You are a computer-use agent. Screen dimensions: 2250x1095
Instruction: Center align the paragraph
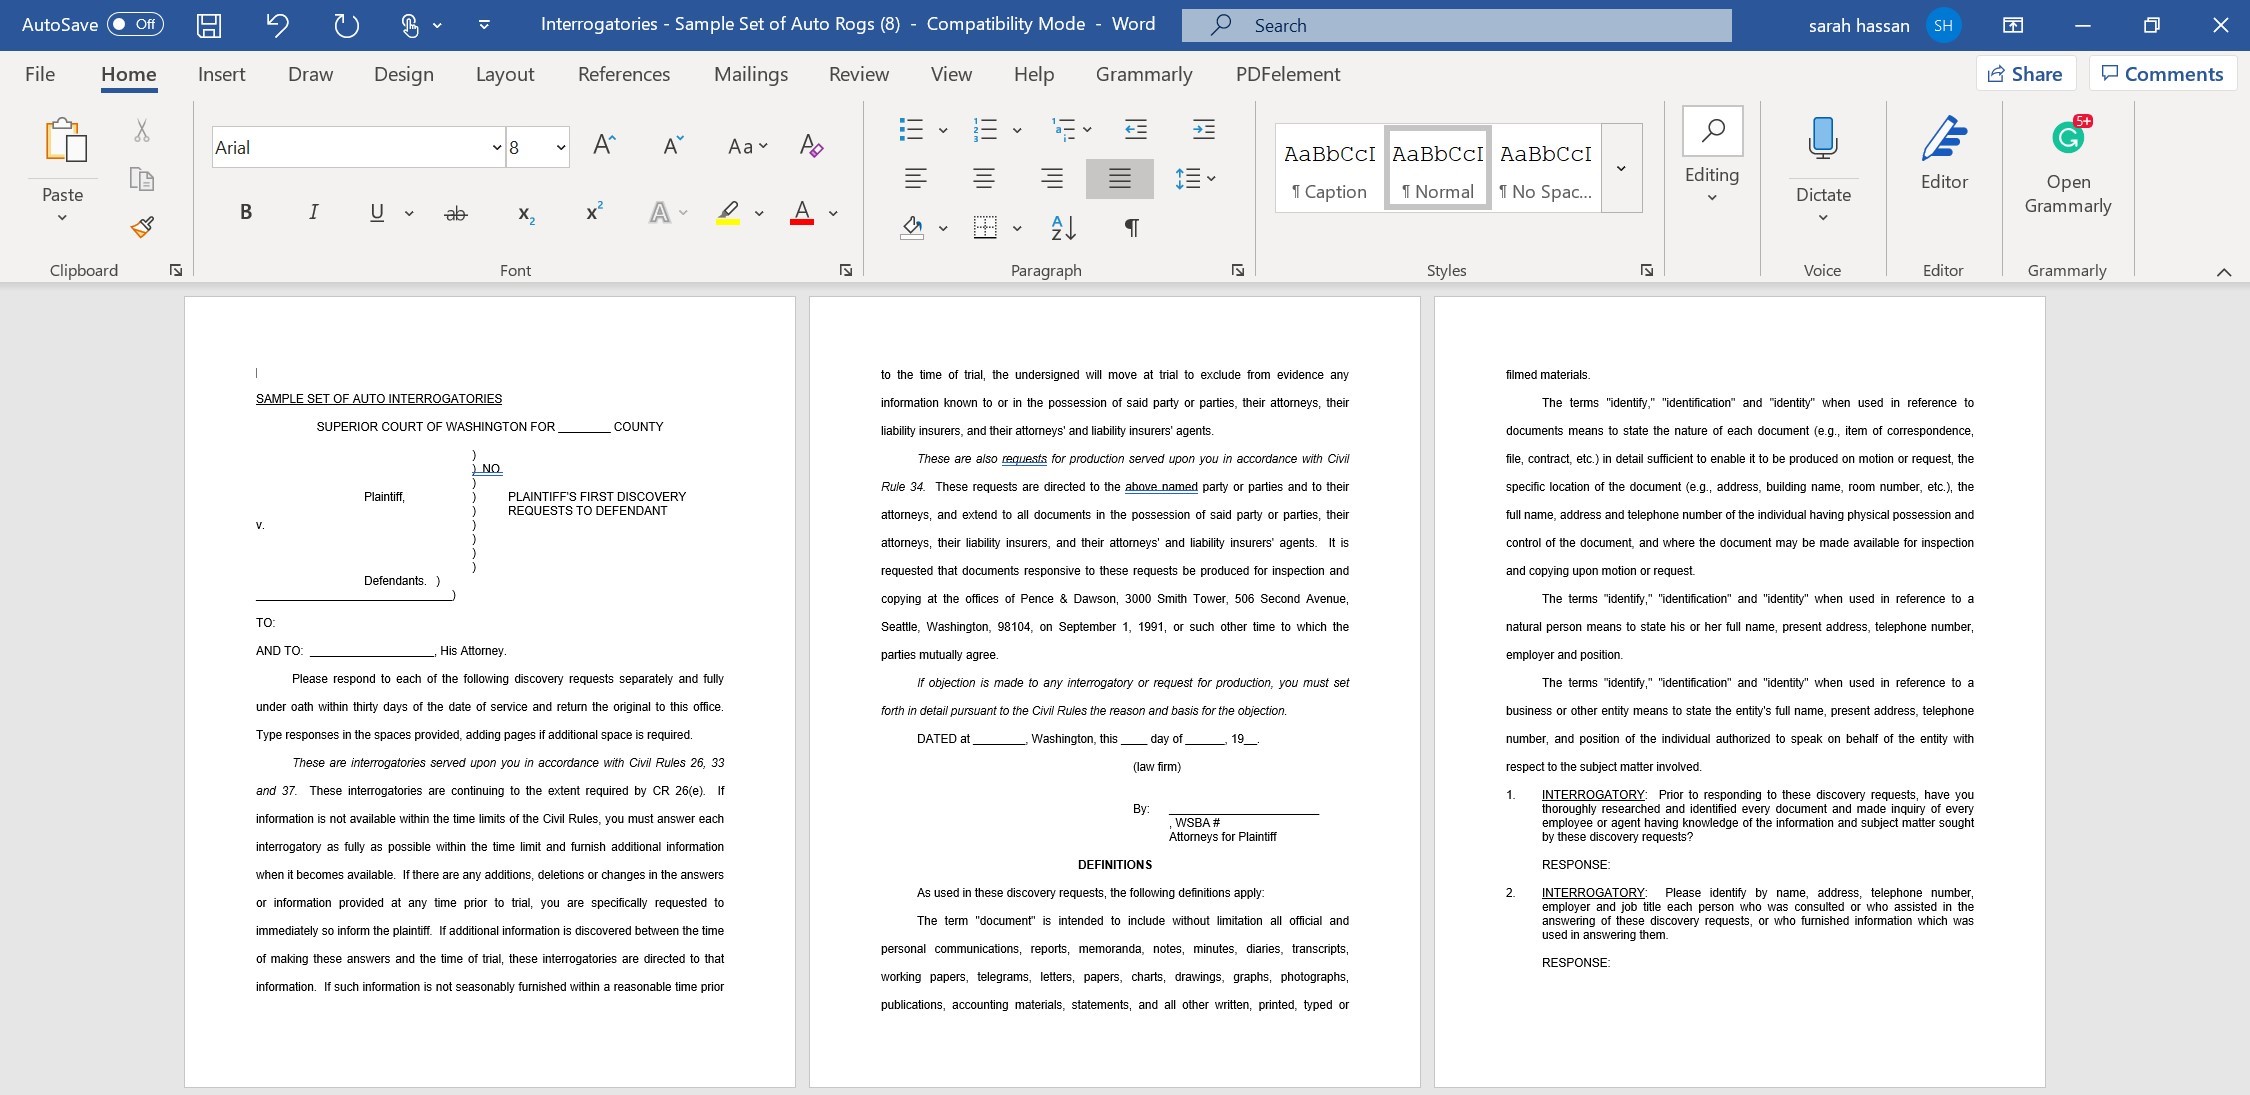click(983, 179)
